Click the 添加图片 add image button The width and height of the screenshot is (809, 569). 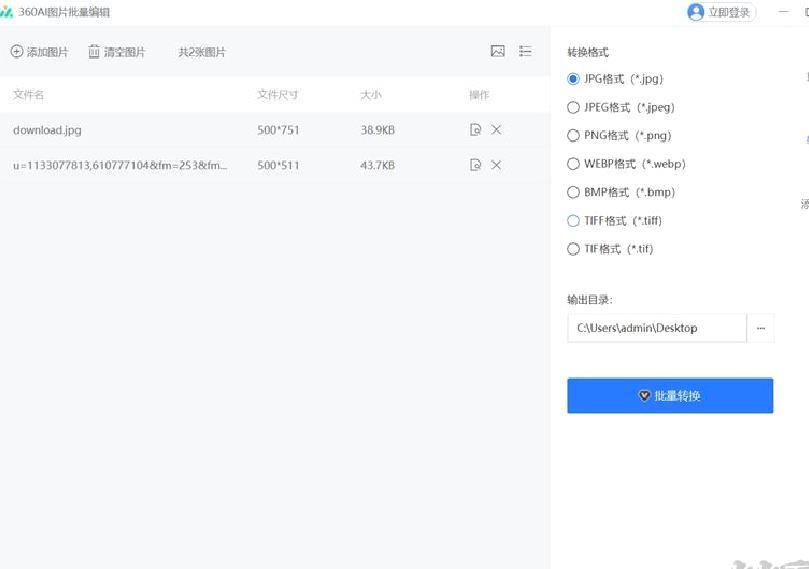[39, 52]
